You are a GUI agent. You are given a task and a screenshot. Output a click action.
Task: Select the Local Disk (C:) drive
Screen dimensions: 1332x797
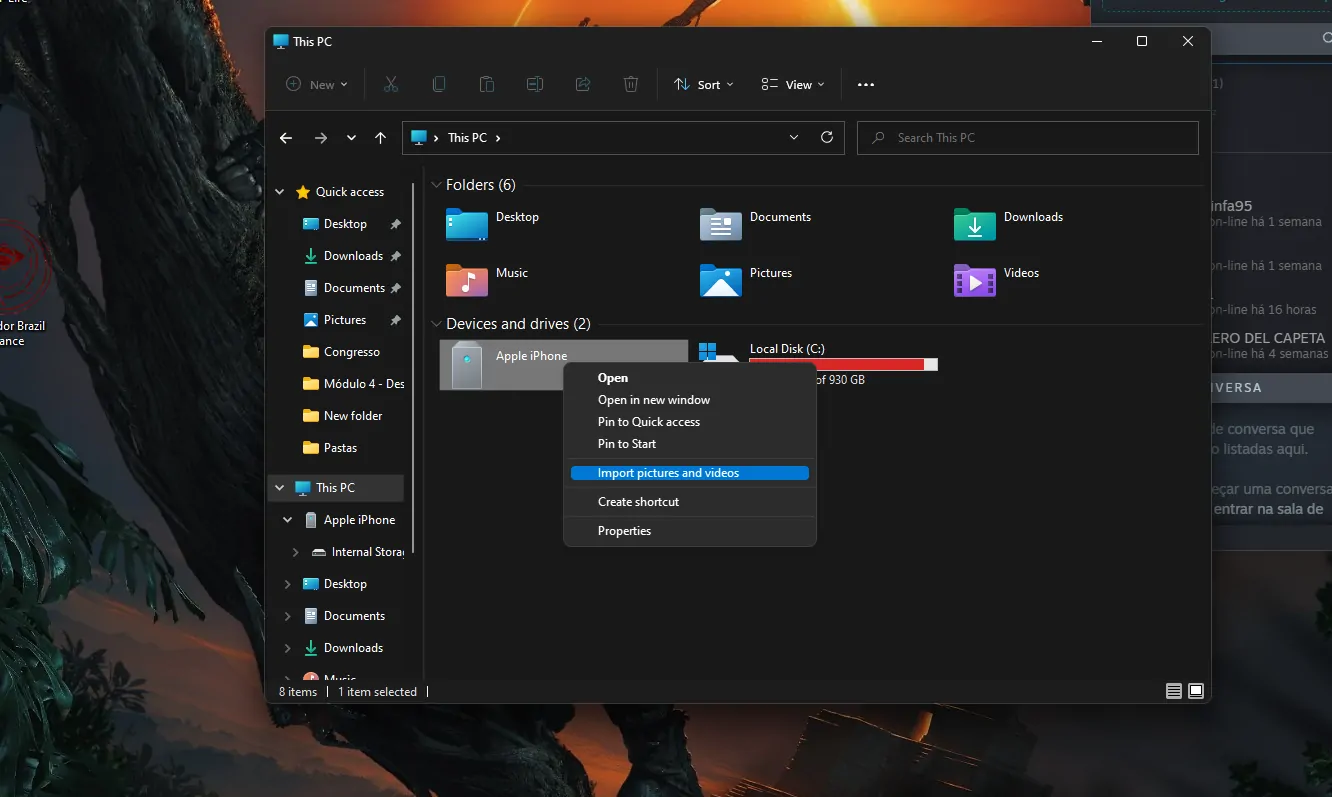[817, 364]
